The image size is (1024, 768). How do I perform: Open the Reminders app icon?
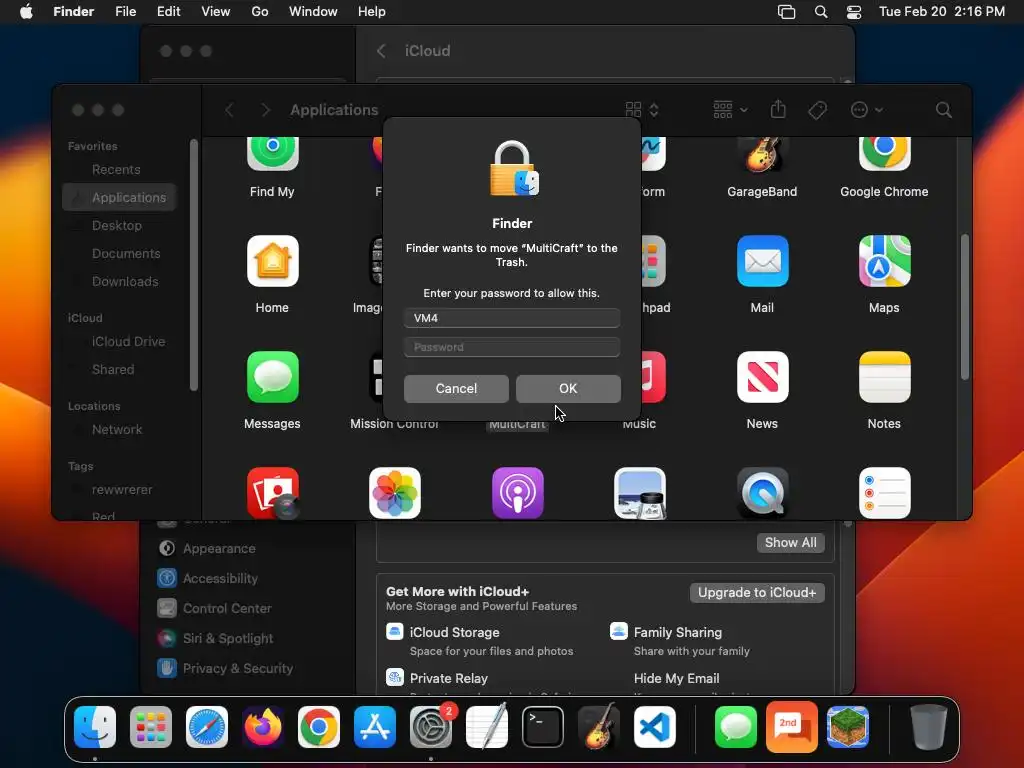pos(884,493)
